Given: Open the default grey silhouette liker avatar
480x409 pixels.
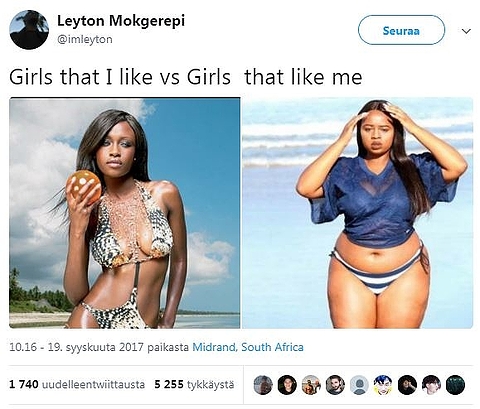Looking at the screenshot, I should tap(359, 385).
